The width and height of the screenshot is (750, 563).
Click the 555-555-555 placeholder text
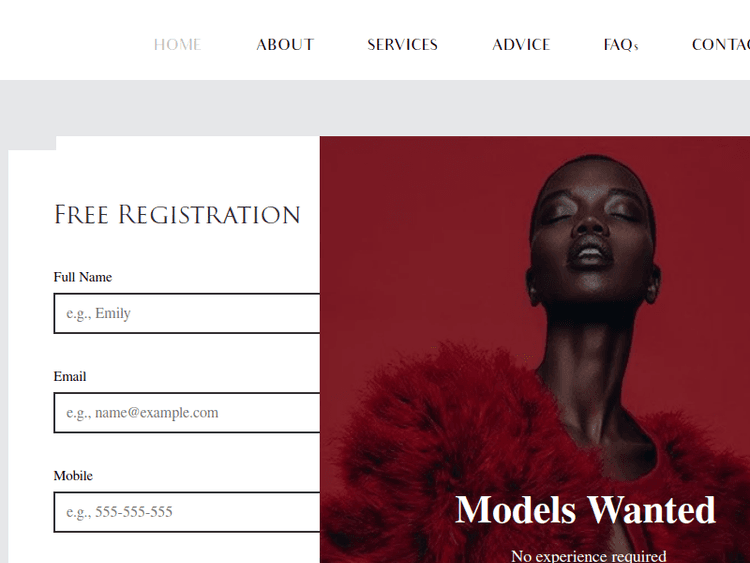click(134, 512)
